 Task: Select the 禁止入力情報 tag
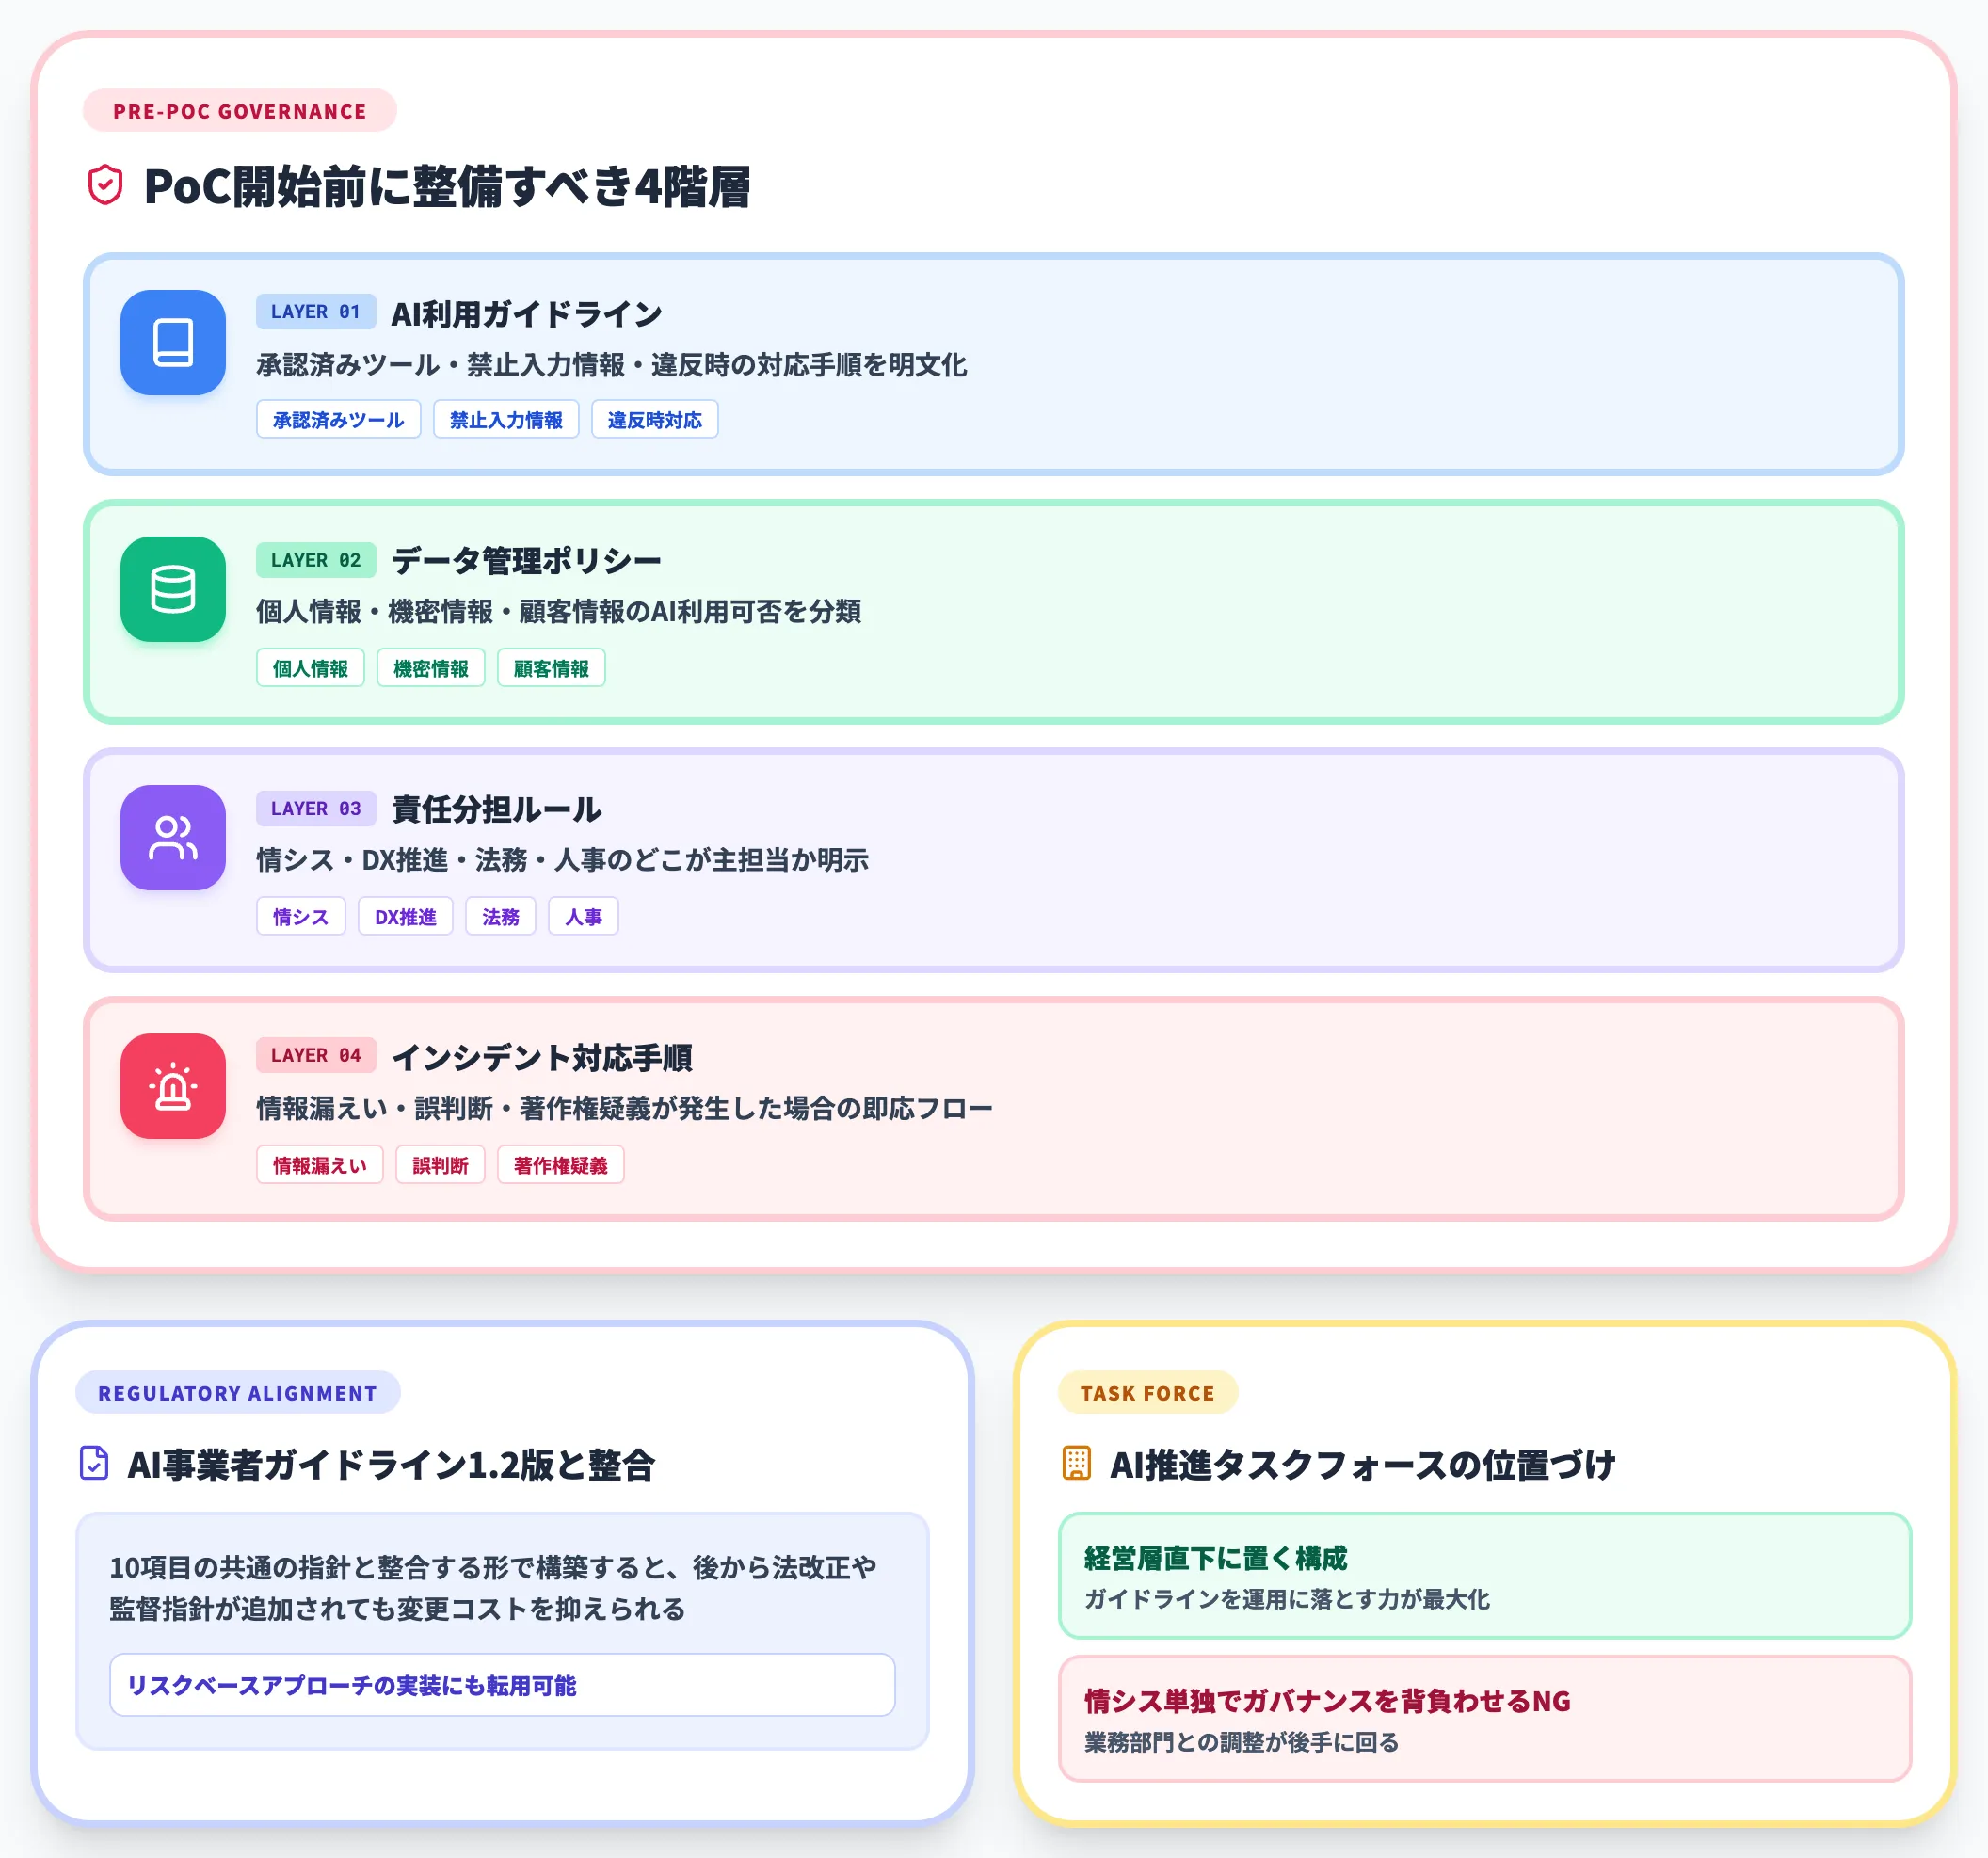coord(506,420)
